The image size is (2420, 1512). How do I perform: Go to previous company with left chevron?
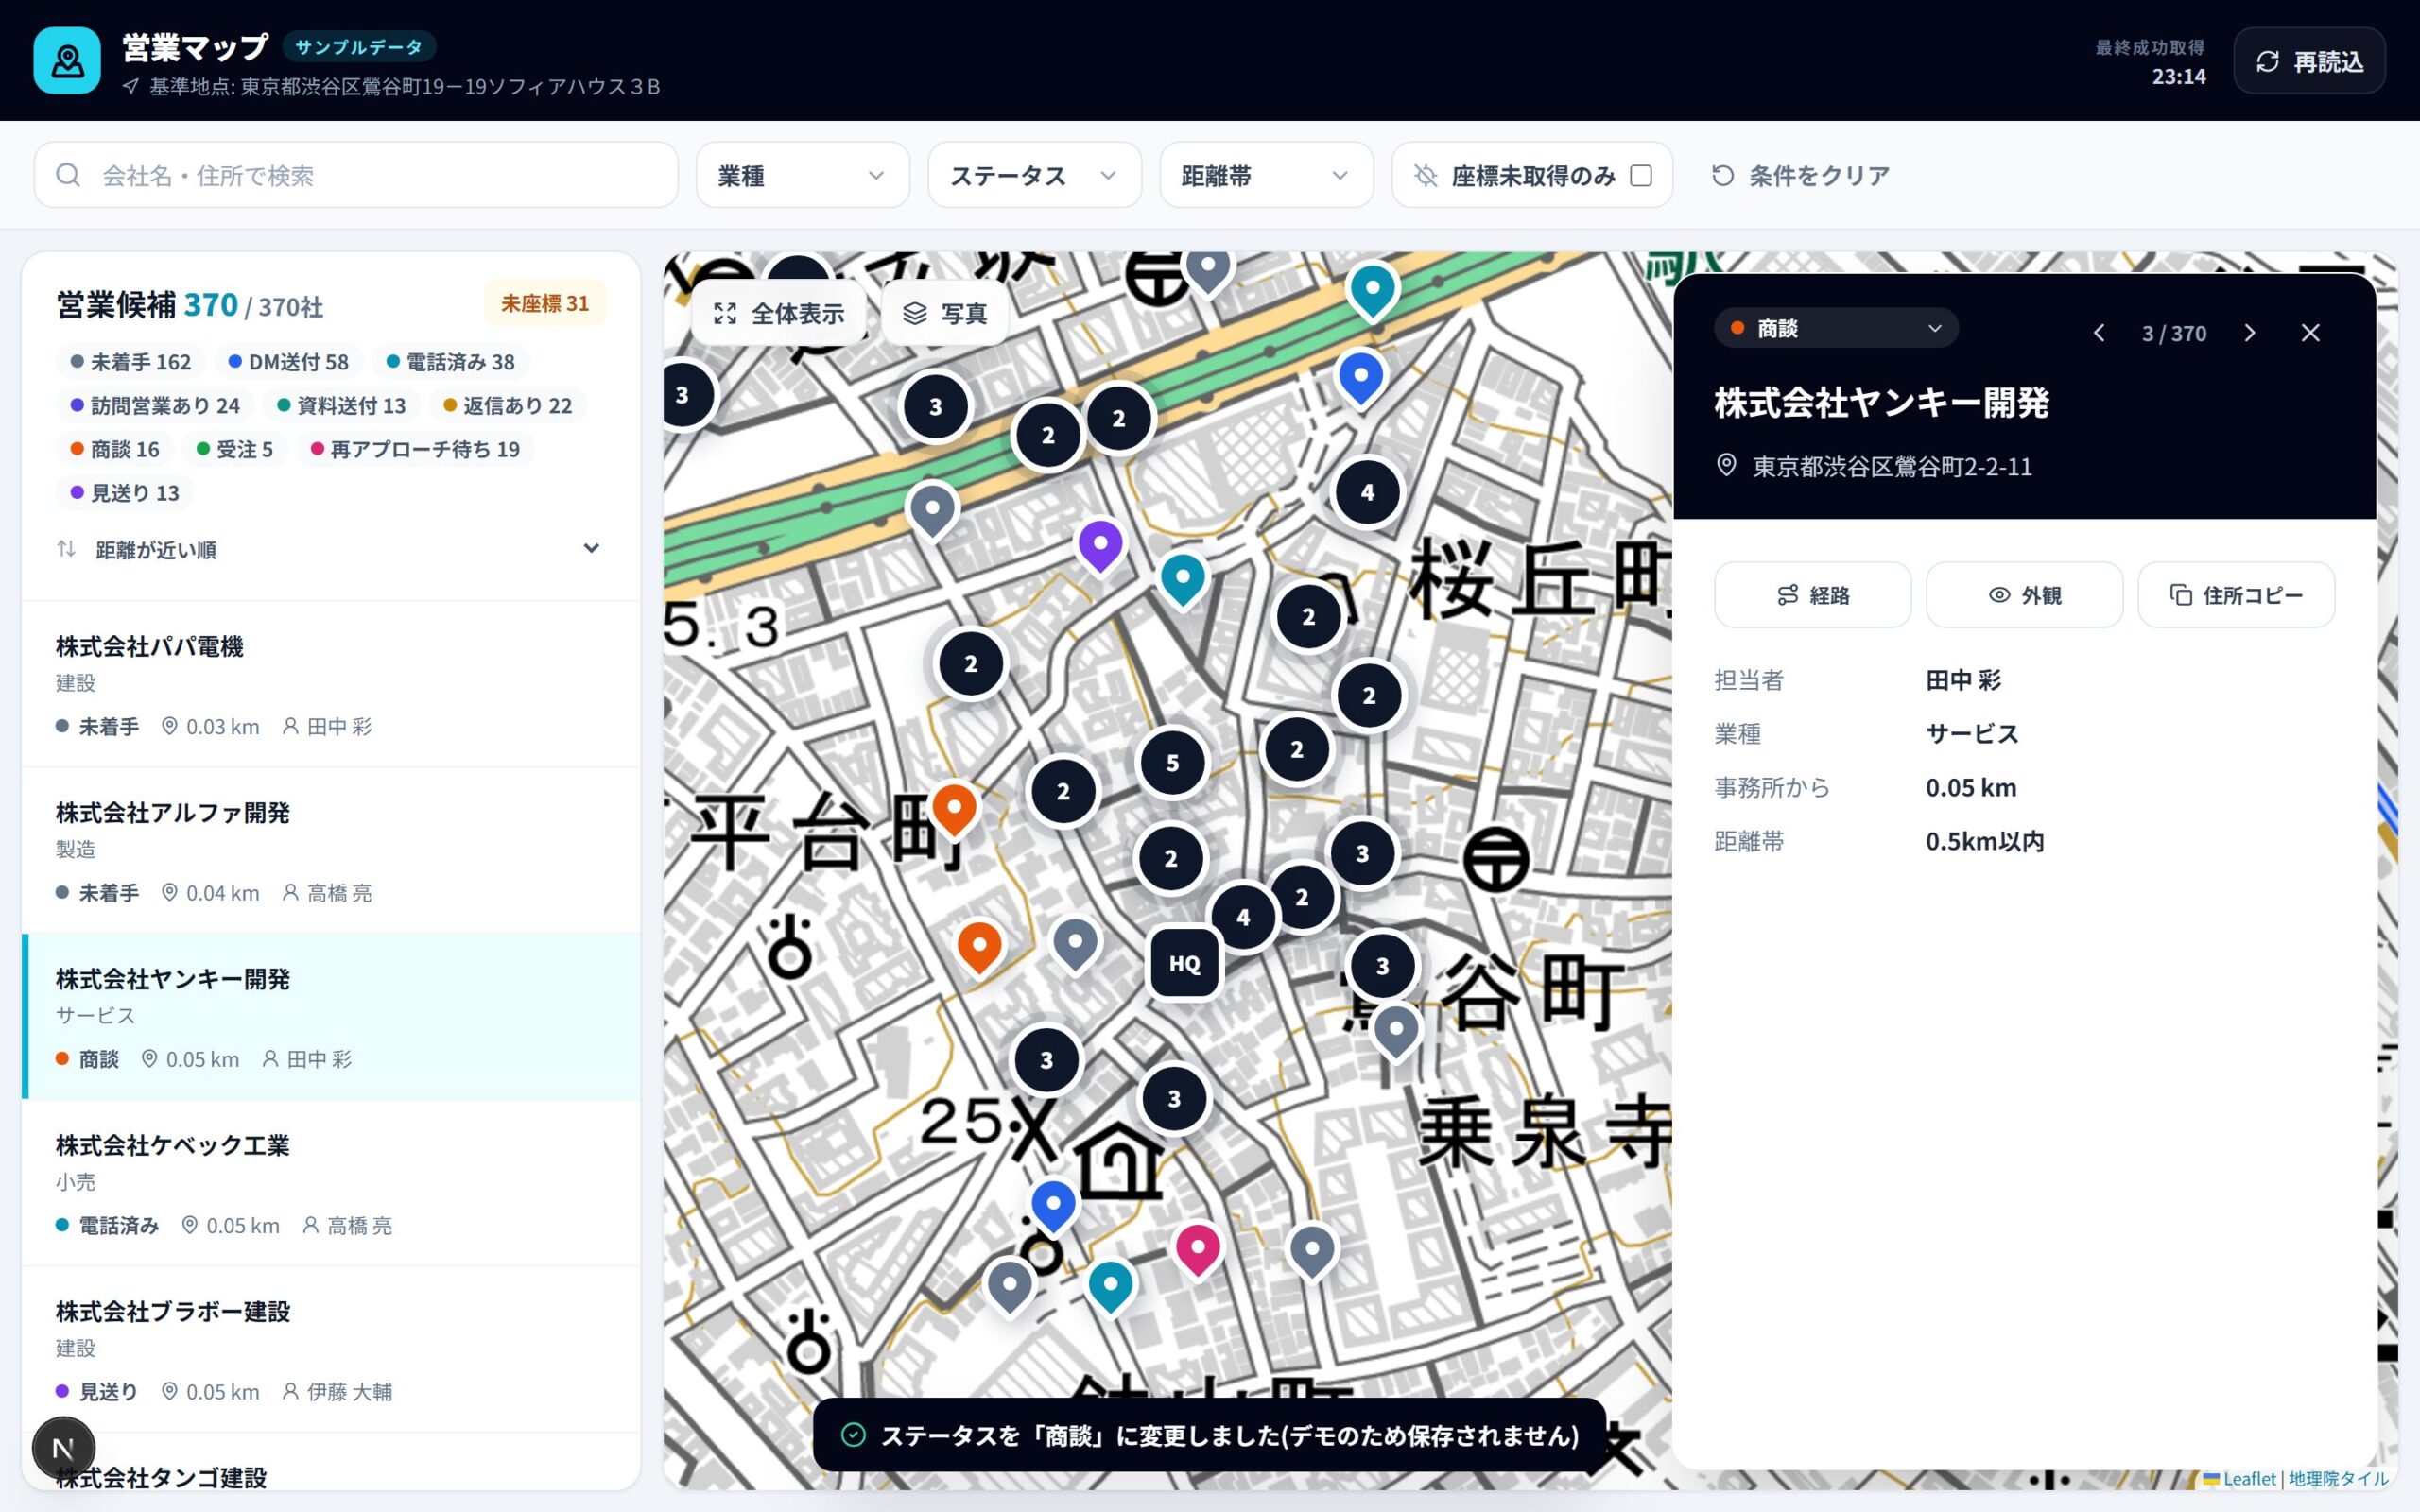coord(2099,333)
